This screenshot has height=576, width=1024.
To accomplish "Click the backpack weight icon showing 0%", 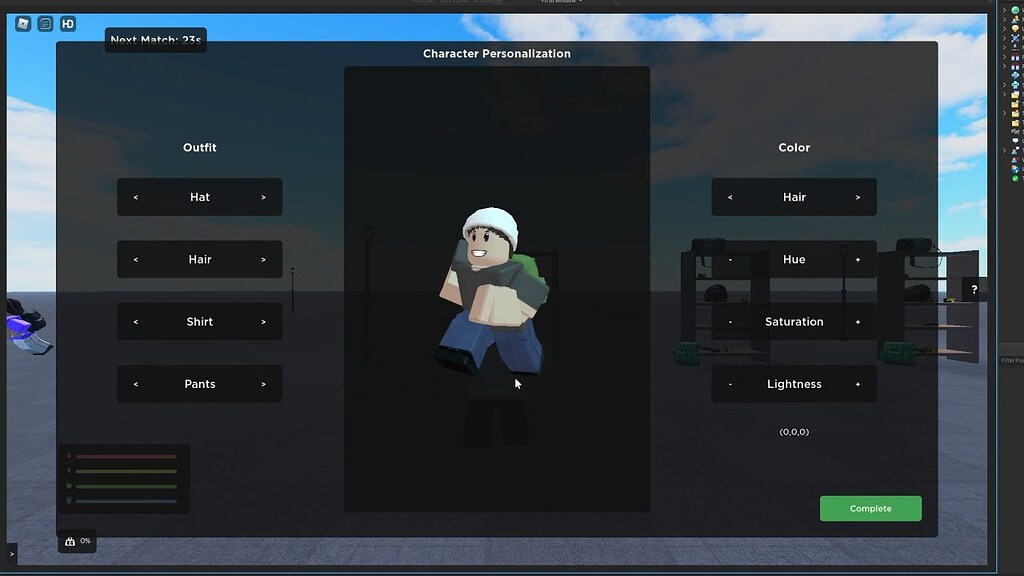I will (x=77, y=541).
